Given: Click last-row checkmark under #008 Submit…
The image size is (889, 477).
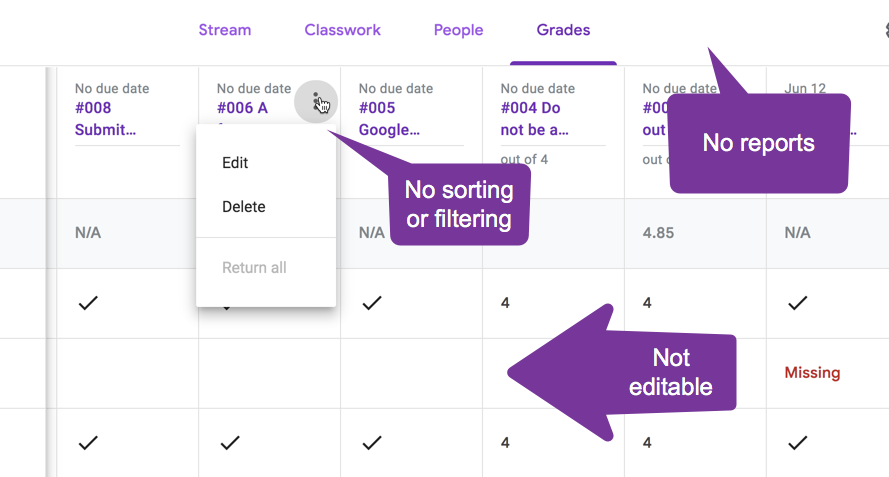Looking at the screenshot, I should click(x=88, y=443).
